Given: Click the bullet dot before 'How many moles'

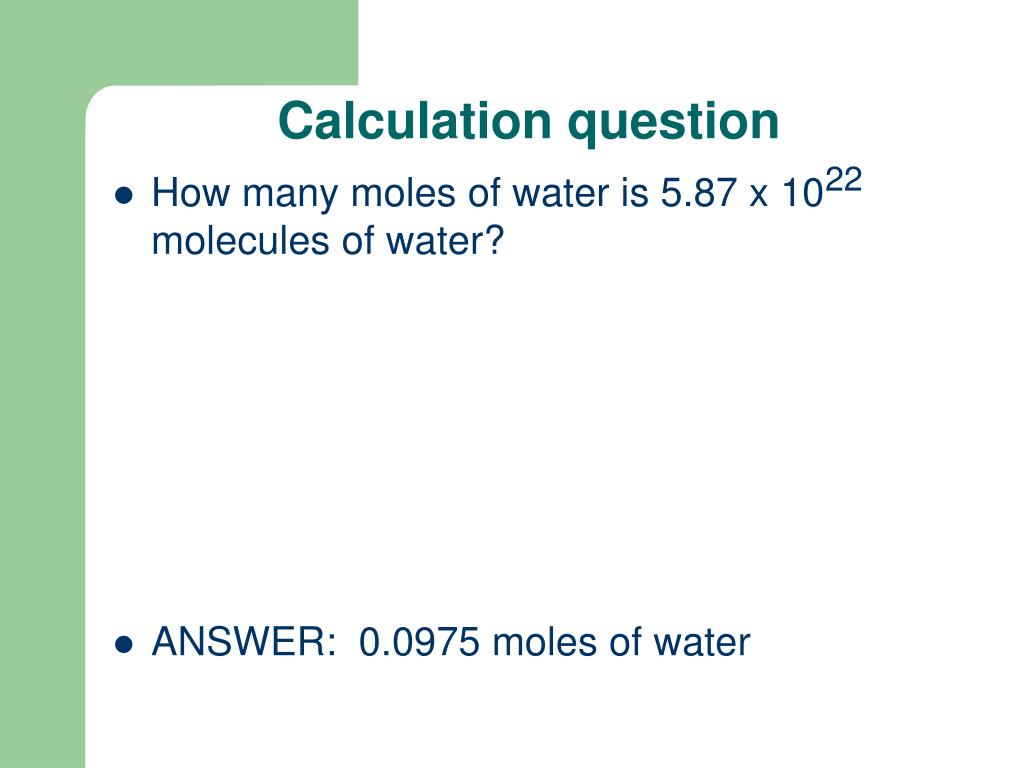Looking at the screenshot, I should click(x=123, y=195).
